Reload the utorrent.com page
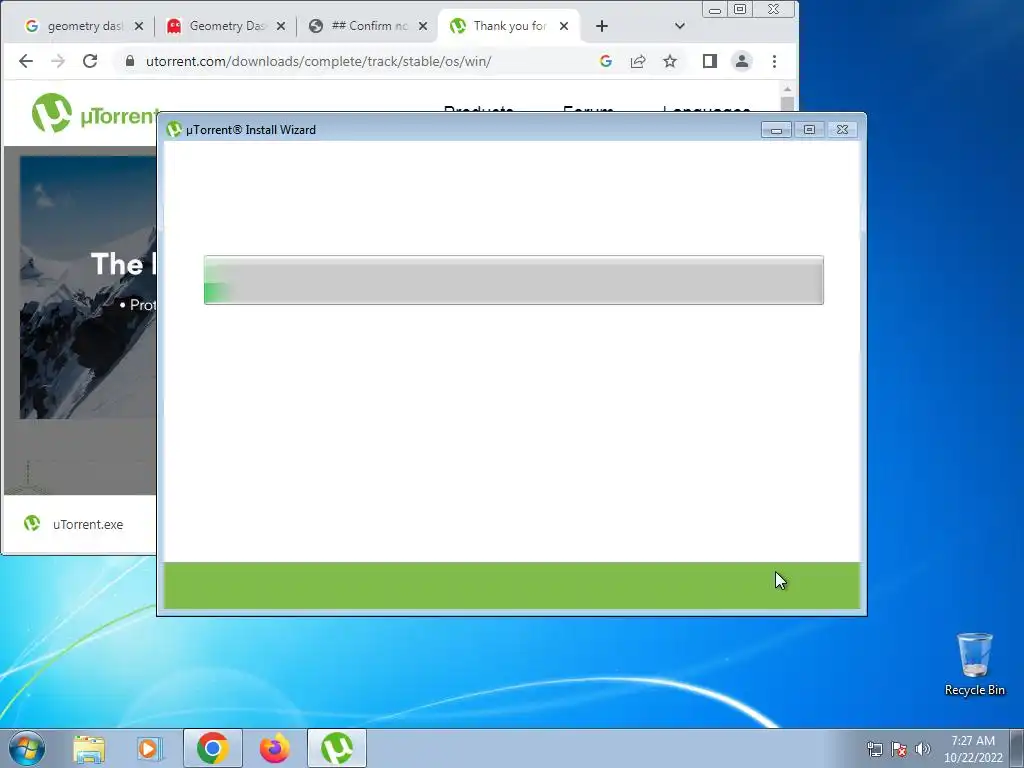1024x768 pixels. coord(90,61)
